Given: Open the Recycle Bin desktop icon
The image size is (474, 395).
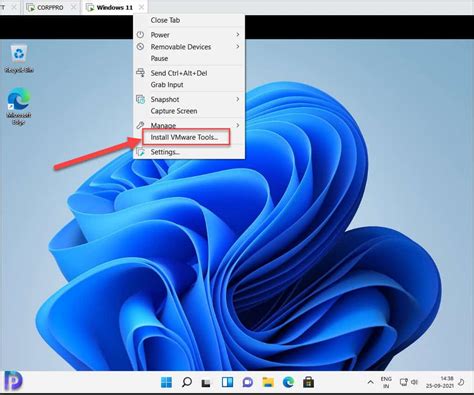Looking at the screenshot, I should tap(19, 59).
